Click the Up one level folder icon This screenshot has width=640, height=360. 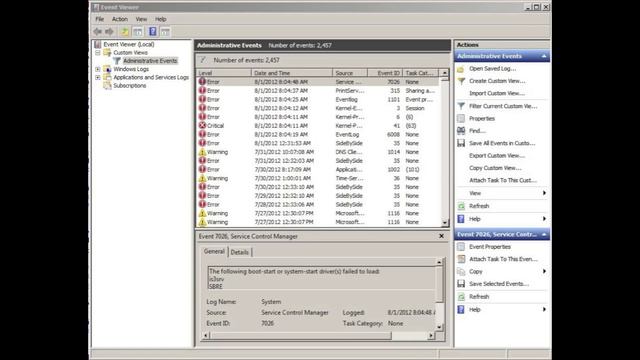tap(125, 31)
